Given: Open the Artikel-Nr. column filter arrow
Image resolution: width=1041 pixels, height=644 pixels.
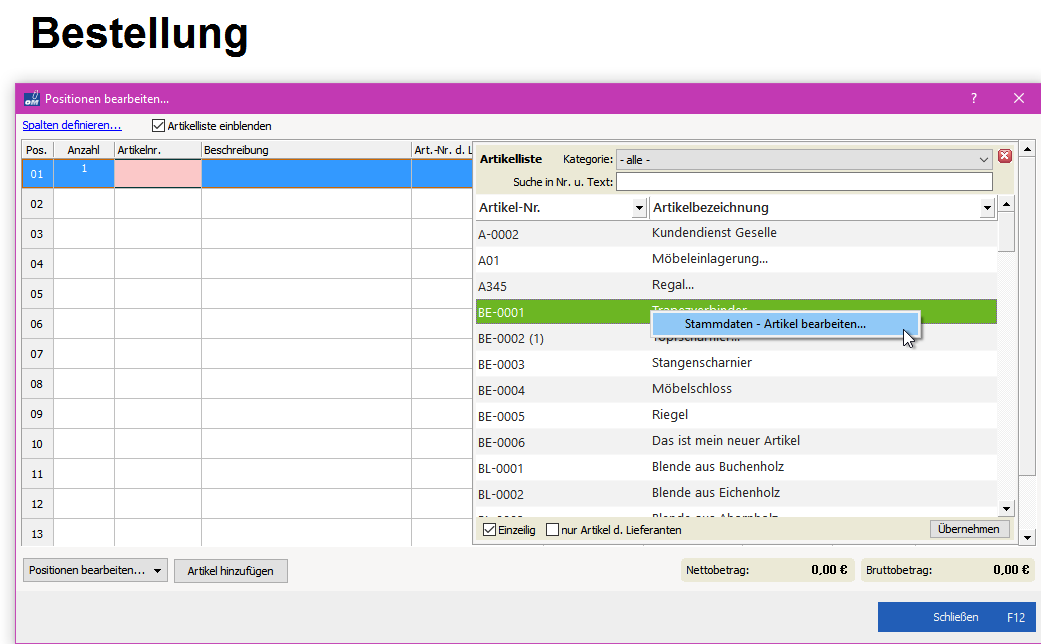Looking at the screenshot, I should [639, 208].
